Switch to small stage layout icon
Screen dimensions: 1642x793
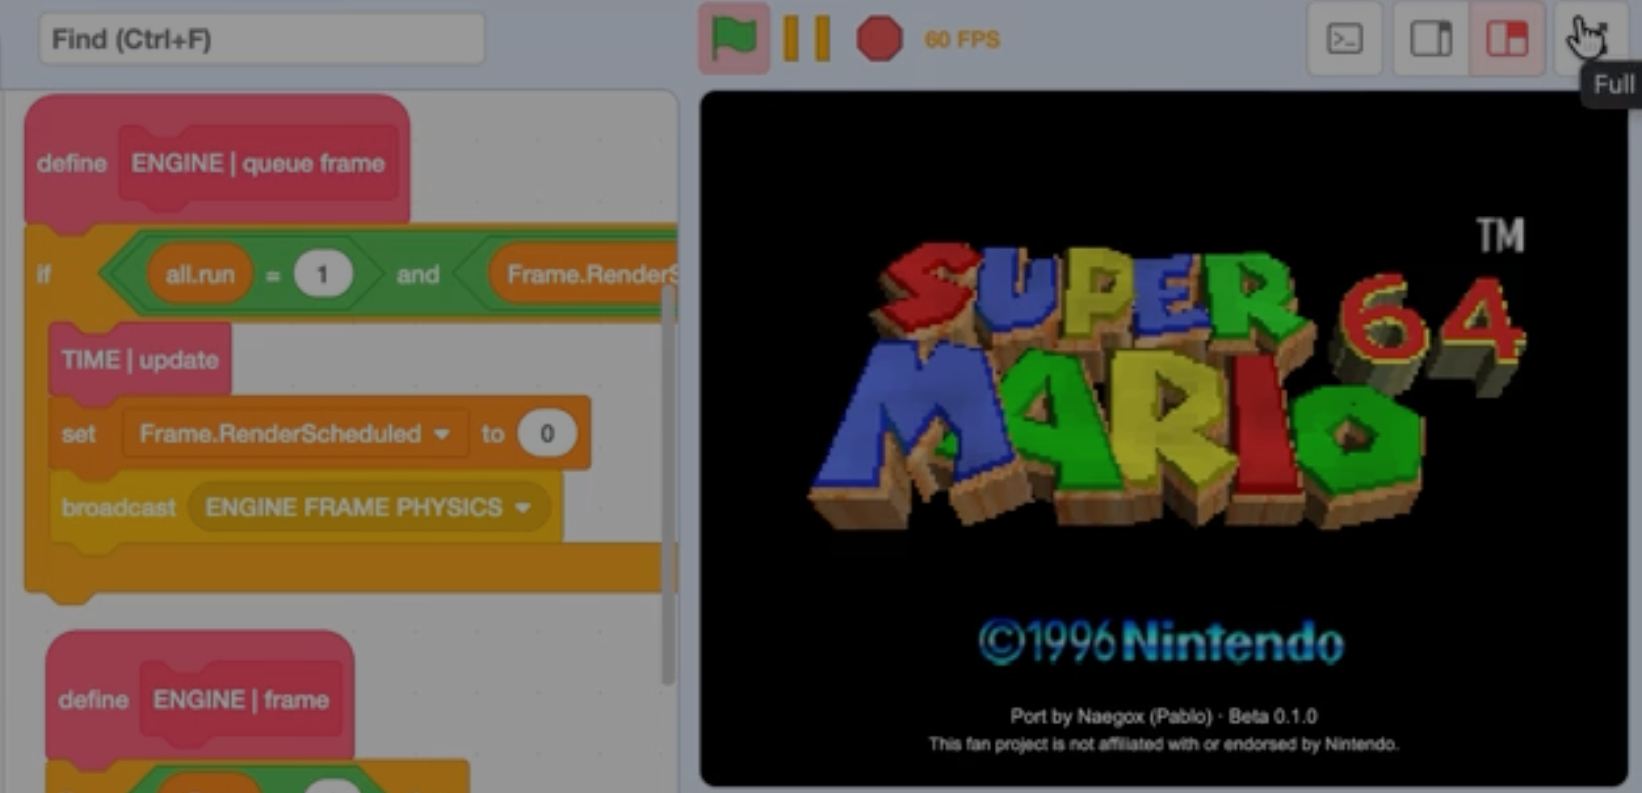[x=1430, y=39]
